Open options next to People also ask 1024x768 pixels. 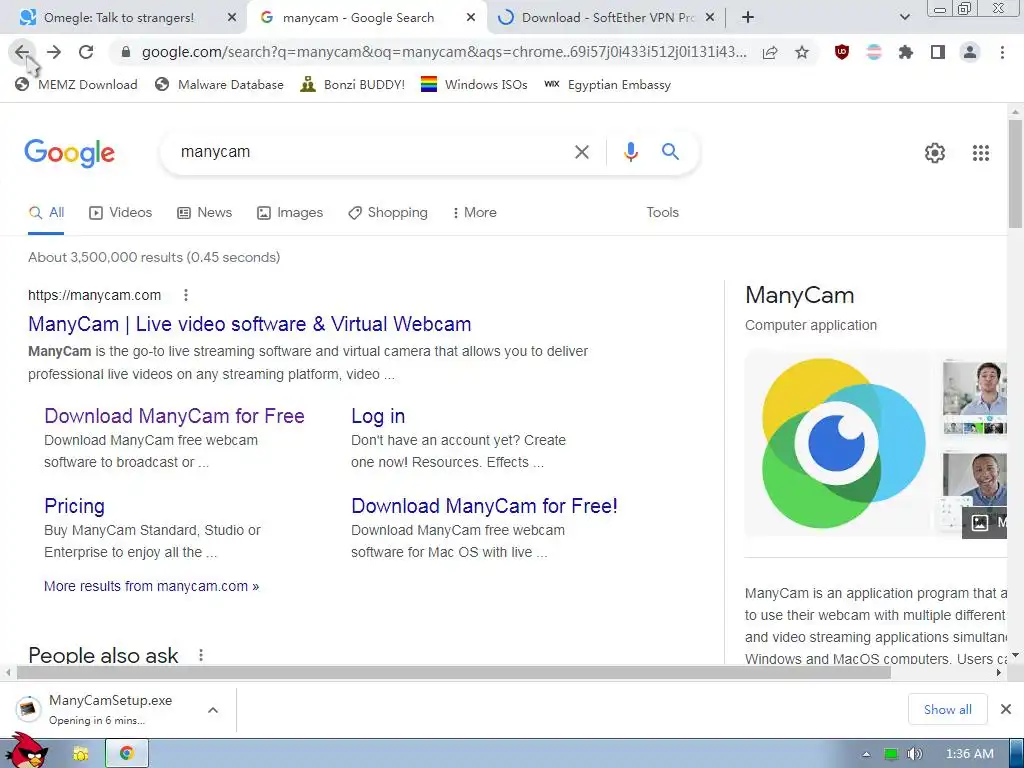click(x=201, y=655)
